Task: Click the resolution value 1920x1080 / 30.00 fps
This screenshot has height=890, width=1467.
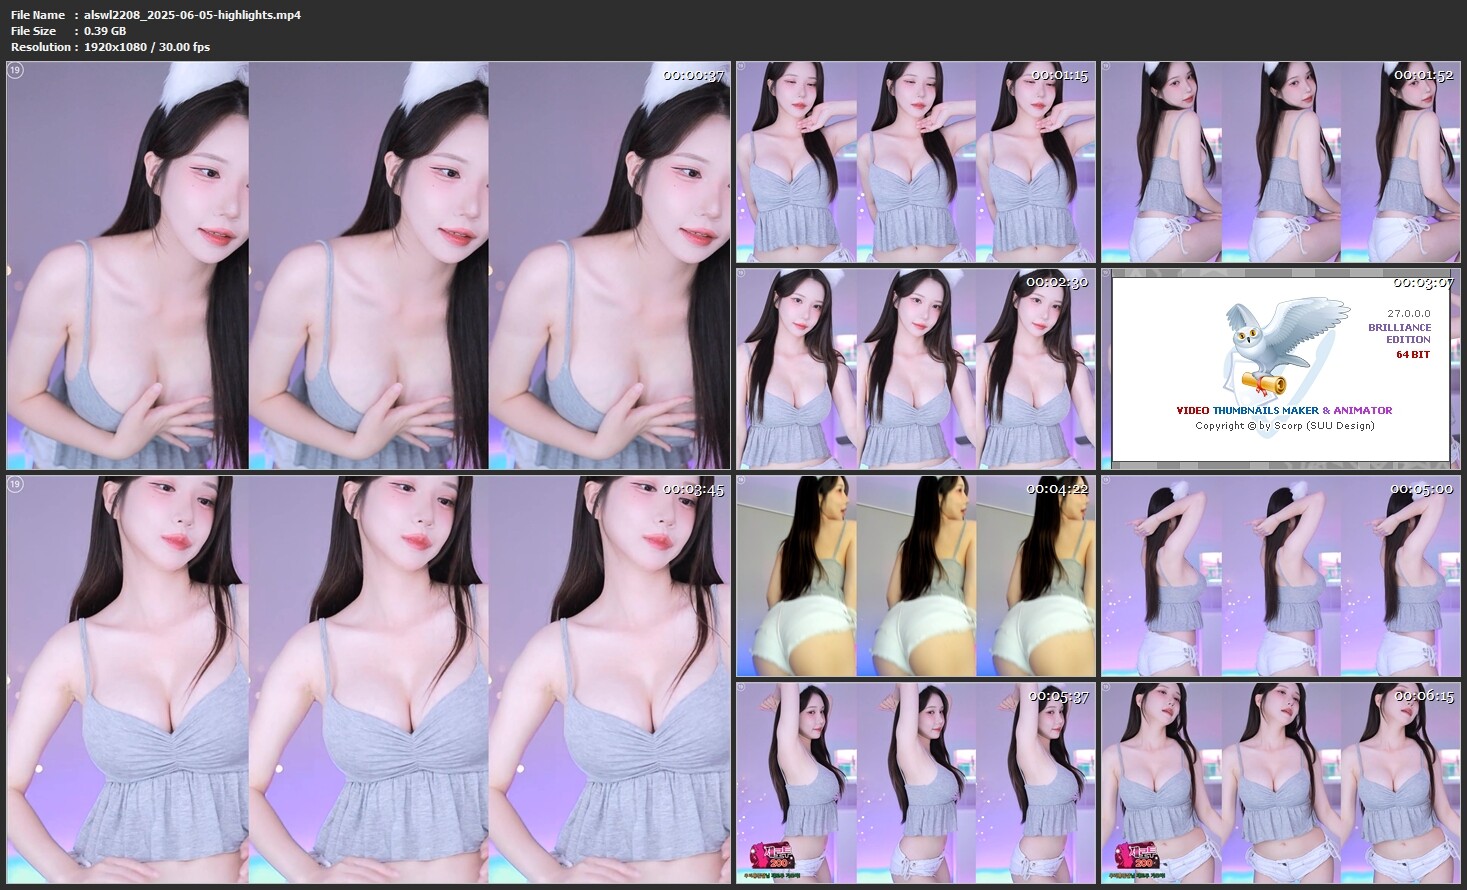Action: pyautogui.click(x=147, y=47)
